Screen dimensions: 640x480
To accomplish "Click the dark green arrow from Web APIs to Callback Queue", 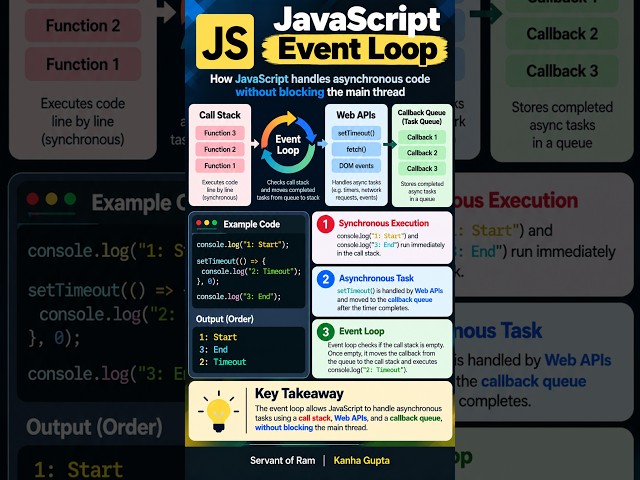I will pos(390,144).
